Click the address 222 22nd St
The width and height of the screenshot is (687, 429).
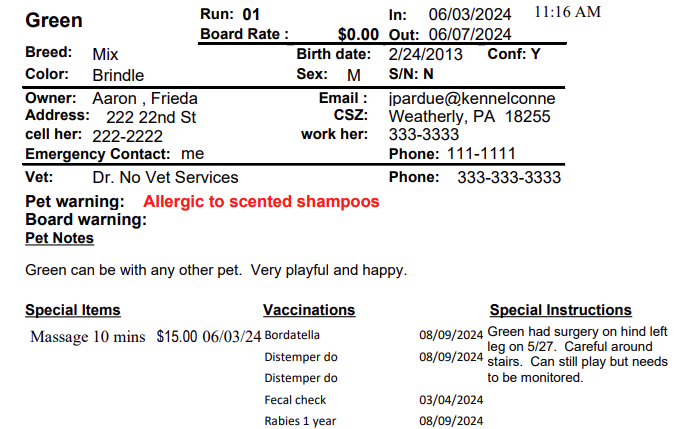point(151,117)
